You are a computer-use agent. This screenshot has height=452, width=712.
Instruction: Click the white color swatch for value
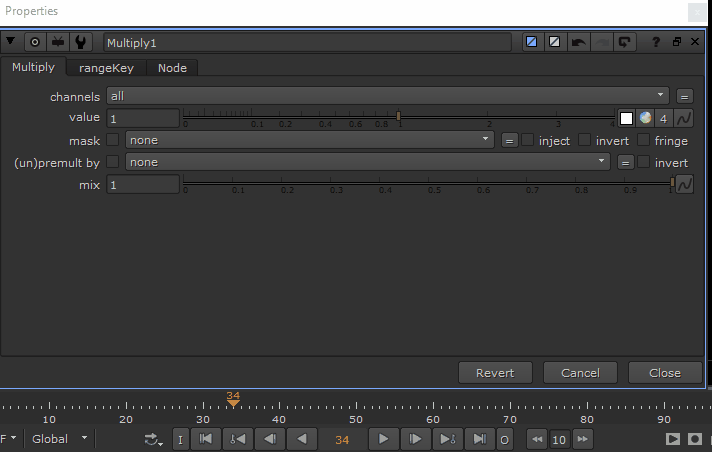point(627,118)
